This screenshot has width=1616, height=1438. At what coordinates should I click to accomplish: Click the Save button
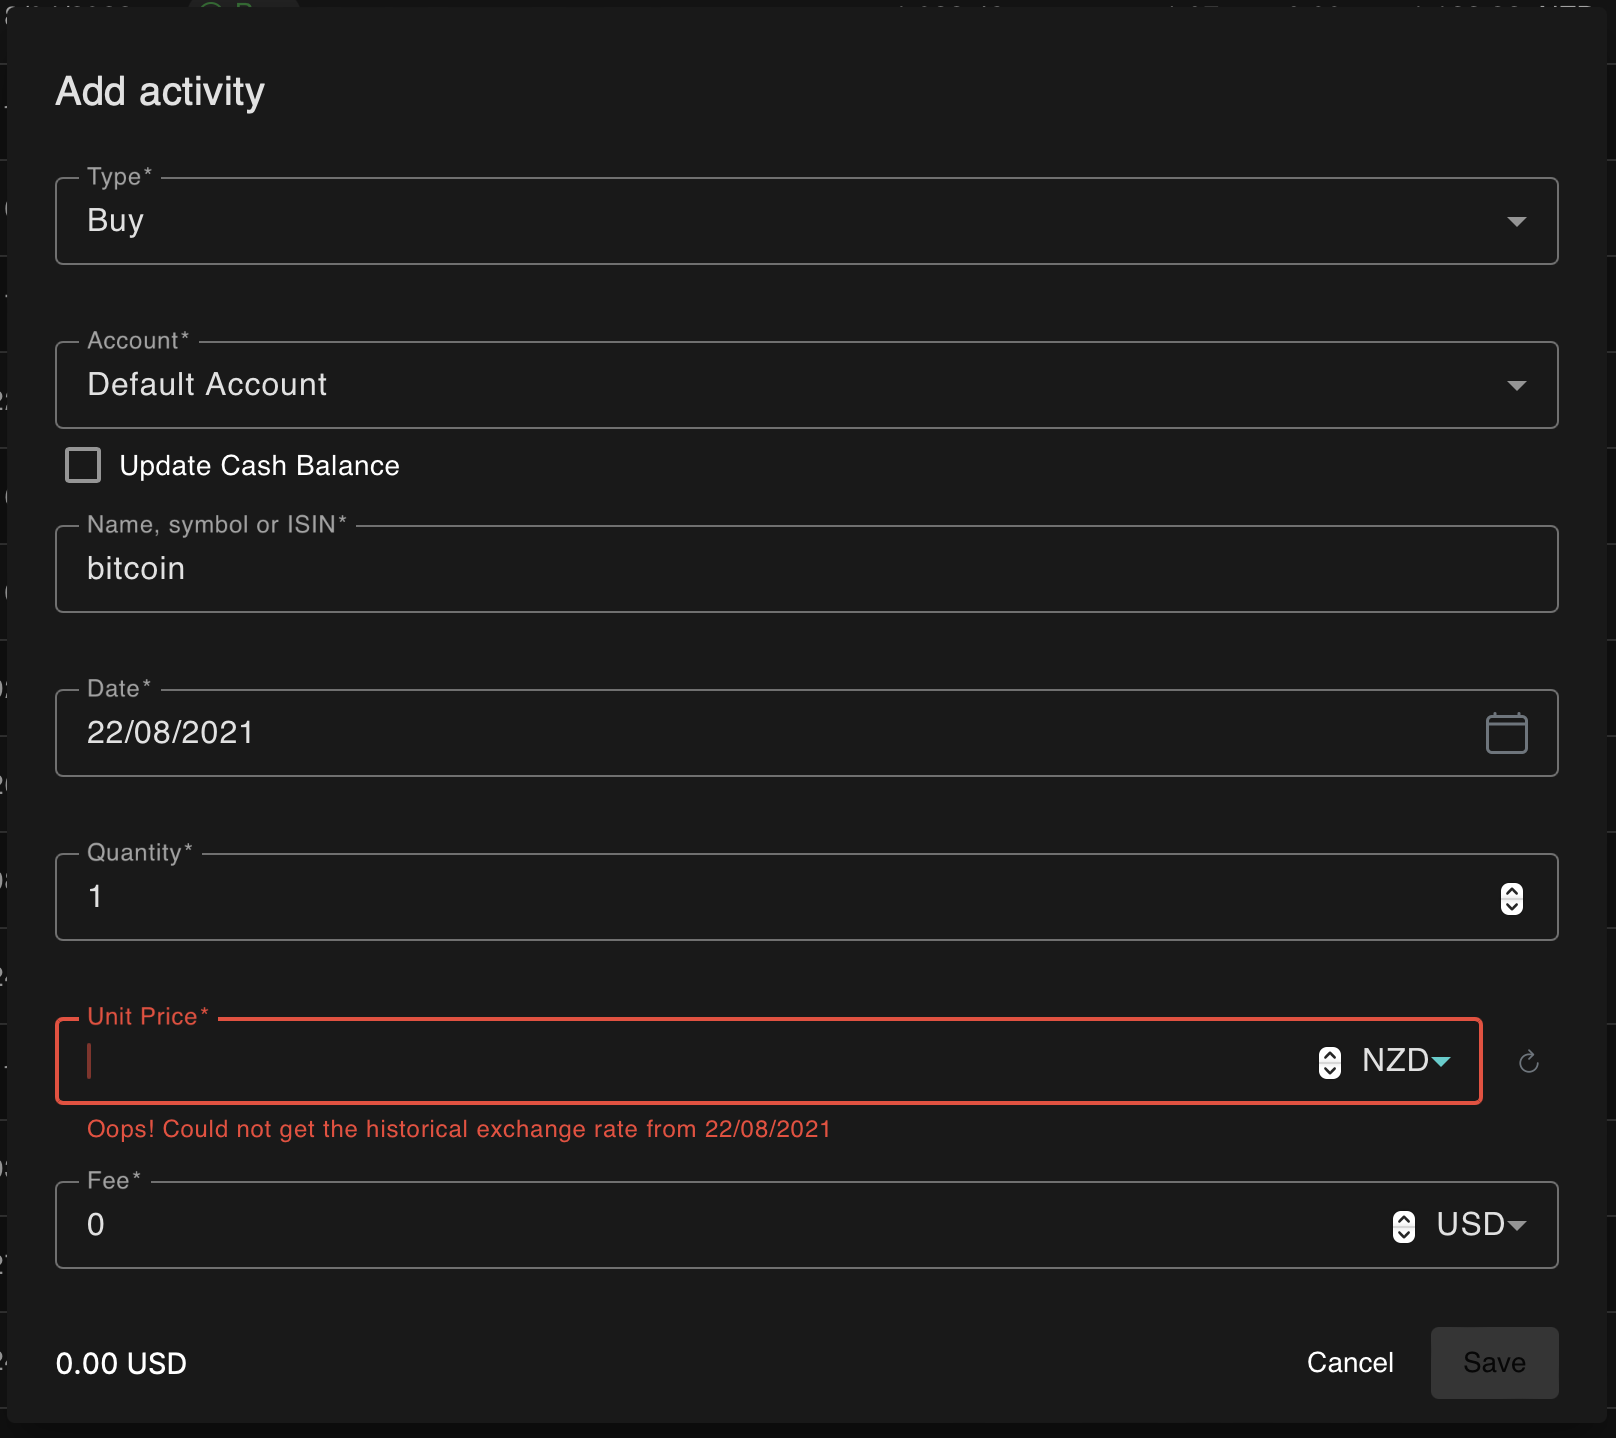(1493, 1362)
